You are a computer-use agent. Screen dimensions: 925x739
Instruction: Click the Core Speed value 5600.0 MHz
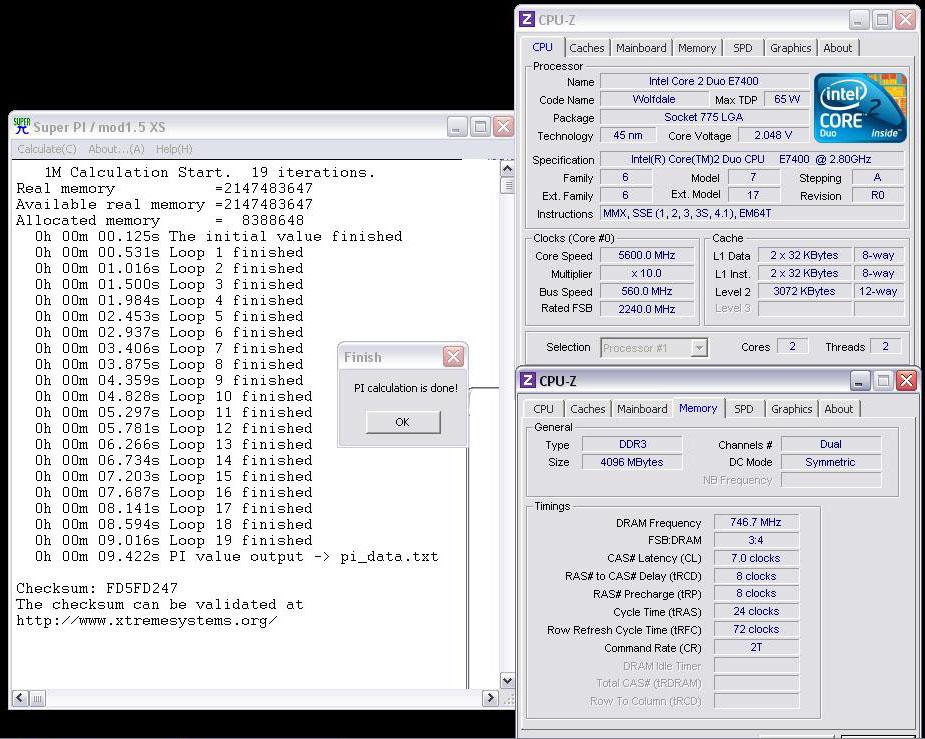pos(647,255)
